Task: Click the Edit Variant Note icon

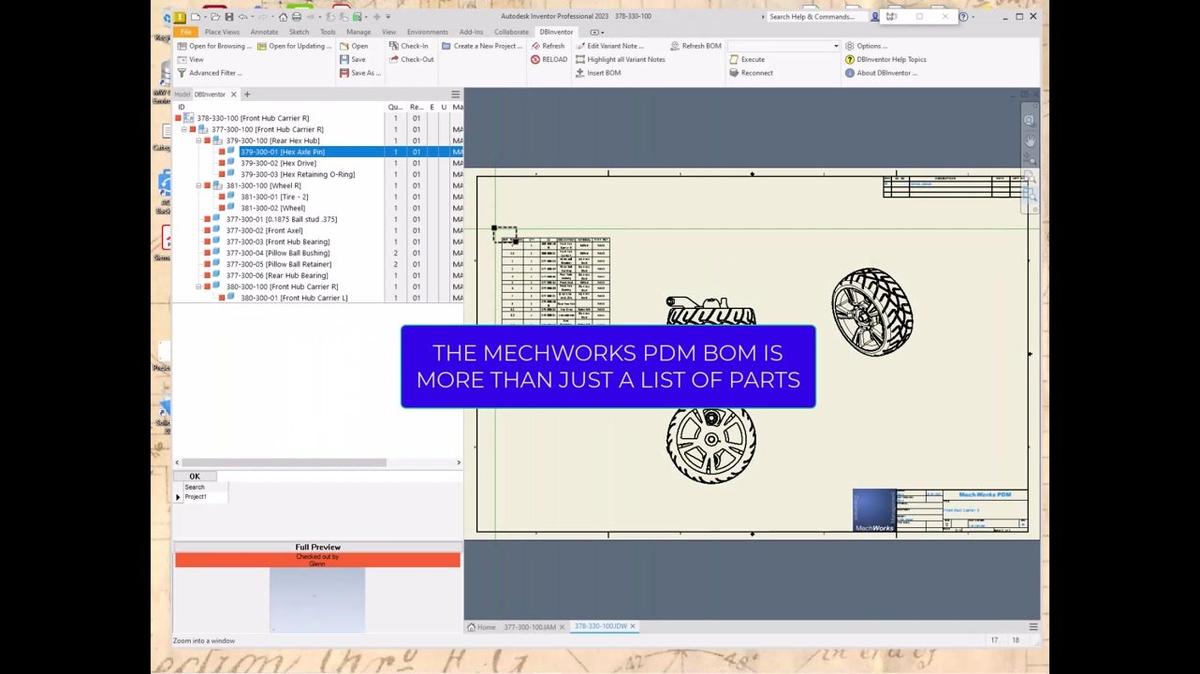Action: 580,46
